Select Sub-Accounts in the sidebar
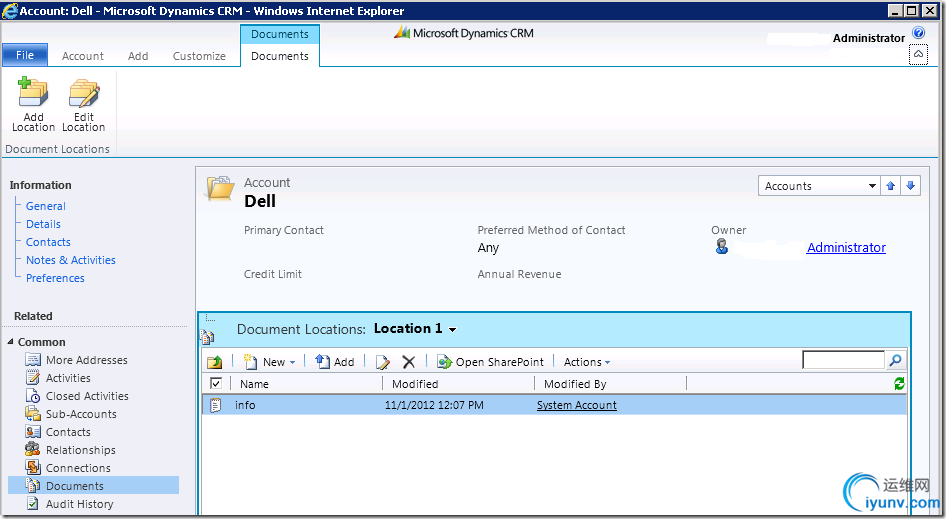 [81, 414]
